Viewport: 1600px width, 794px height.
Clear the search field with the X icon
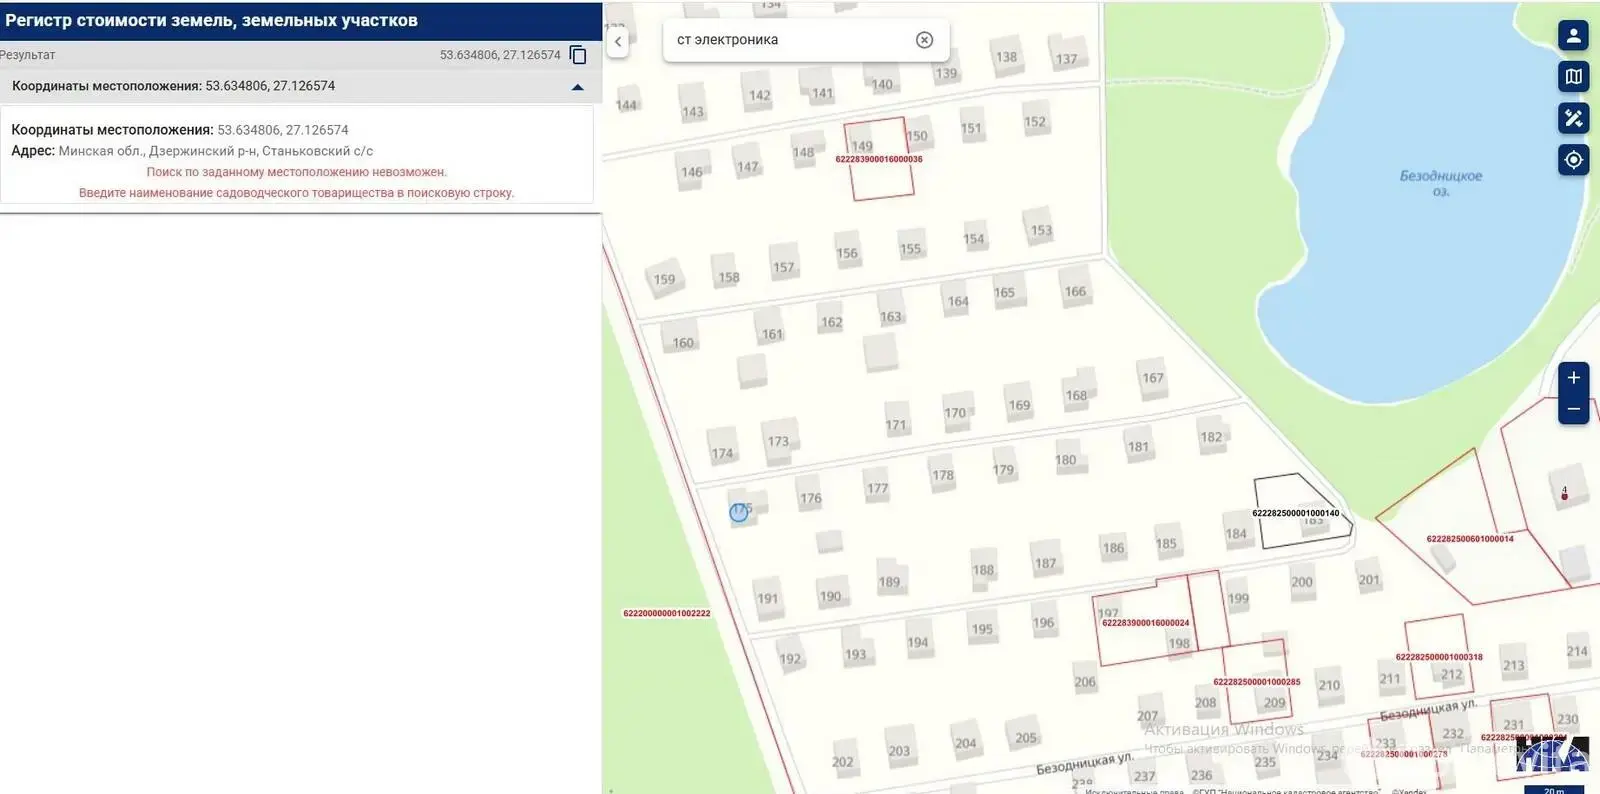[x=924, y=40]
